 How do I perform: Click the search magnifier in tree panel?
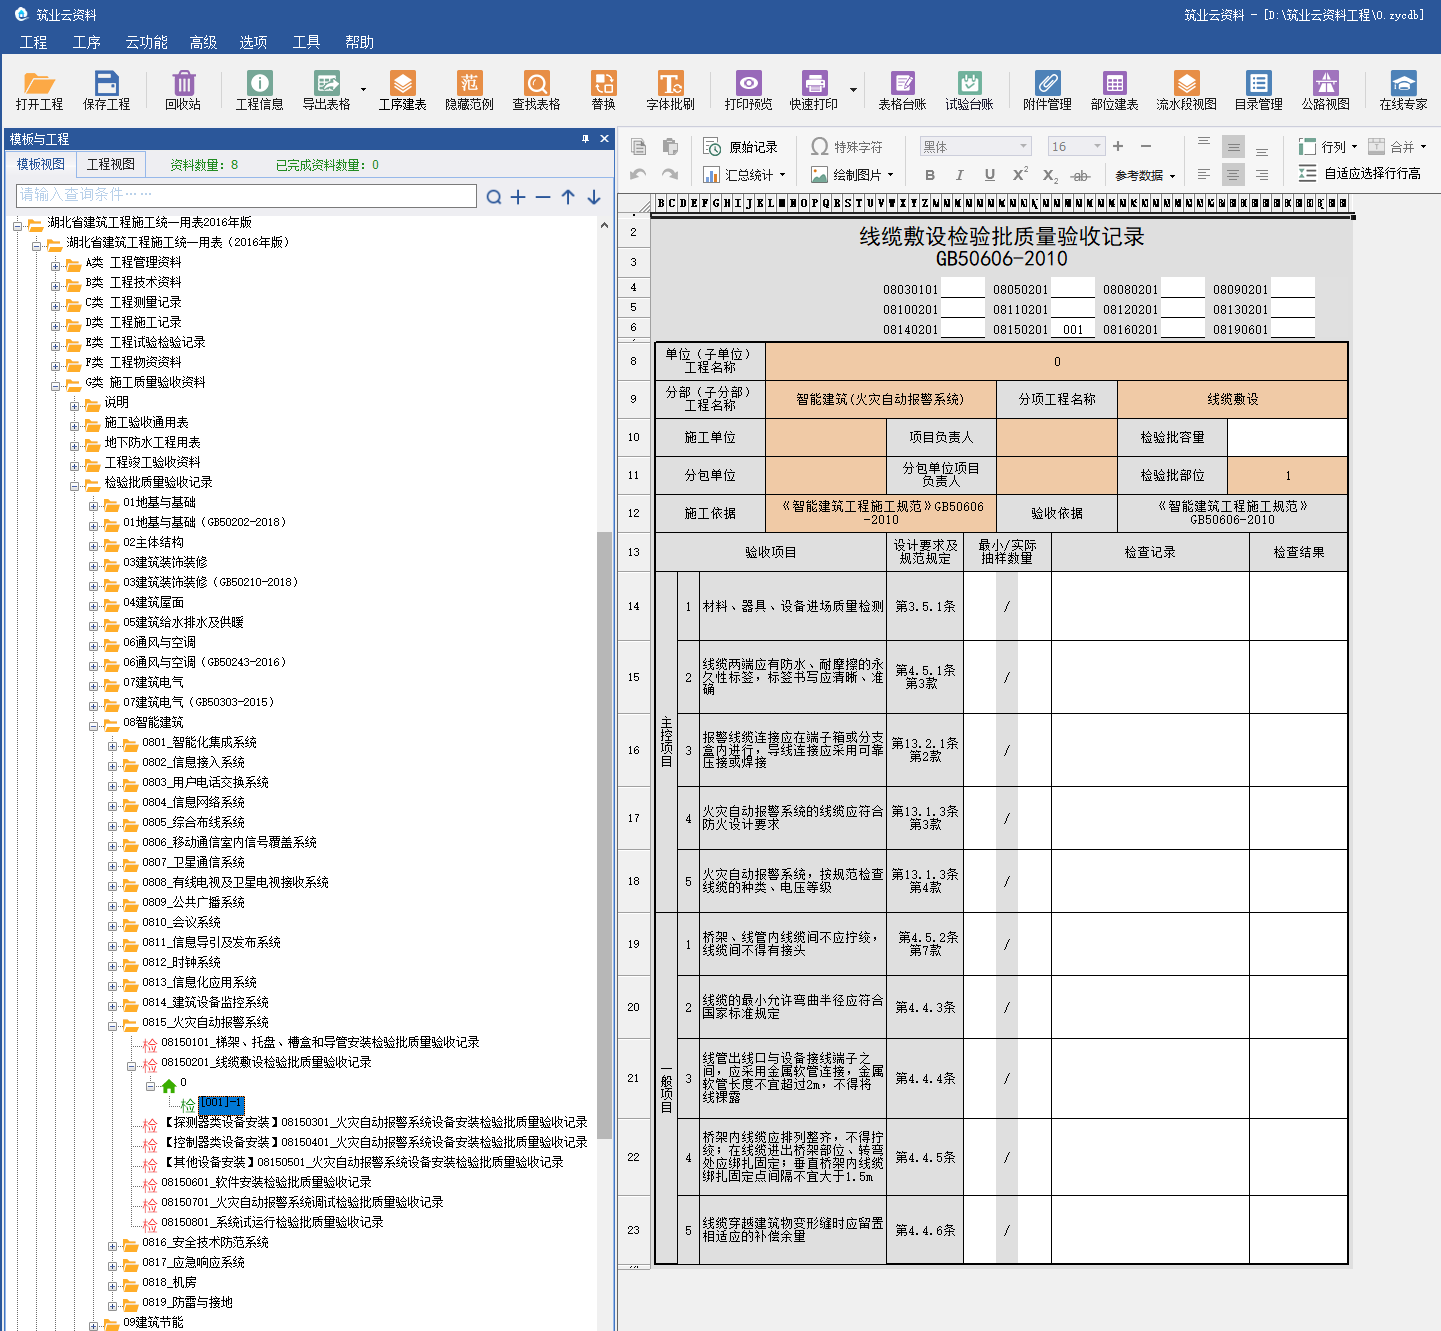493,197
